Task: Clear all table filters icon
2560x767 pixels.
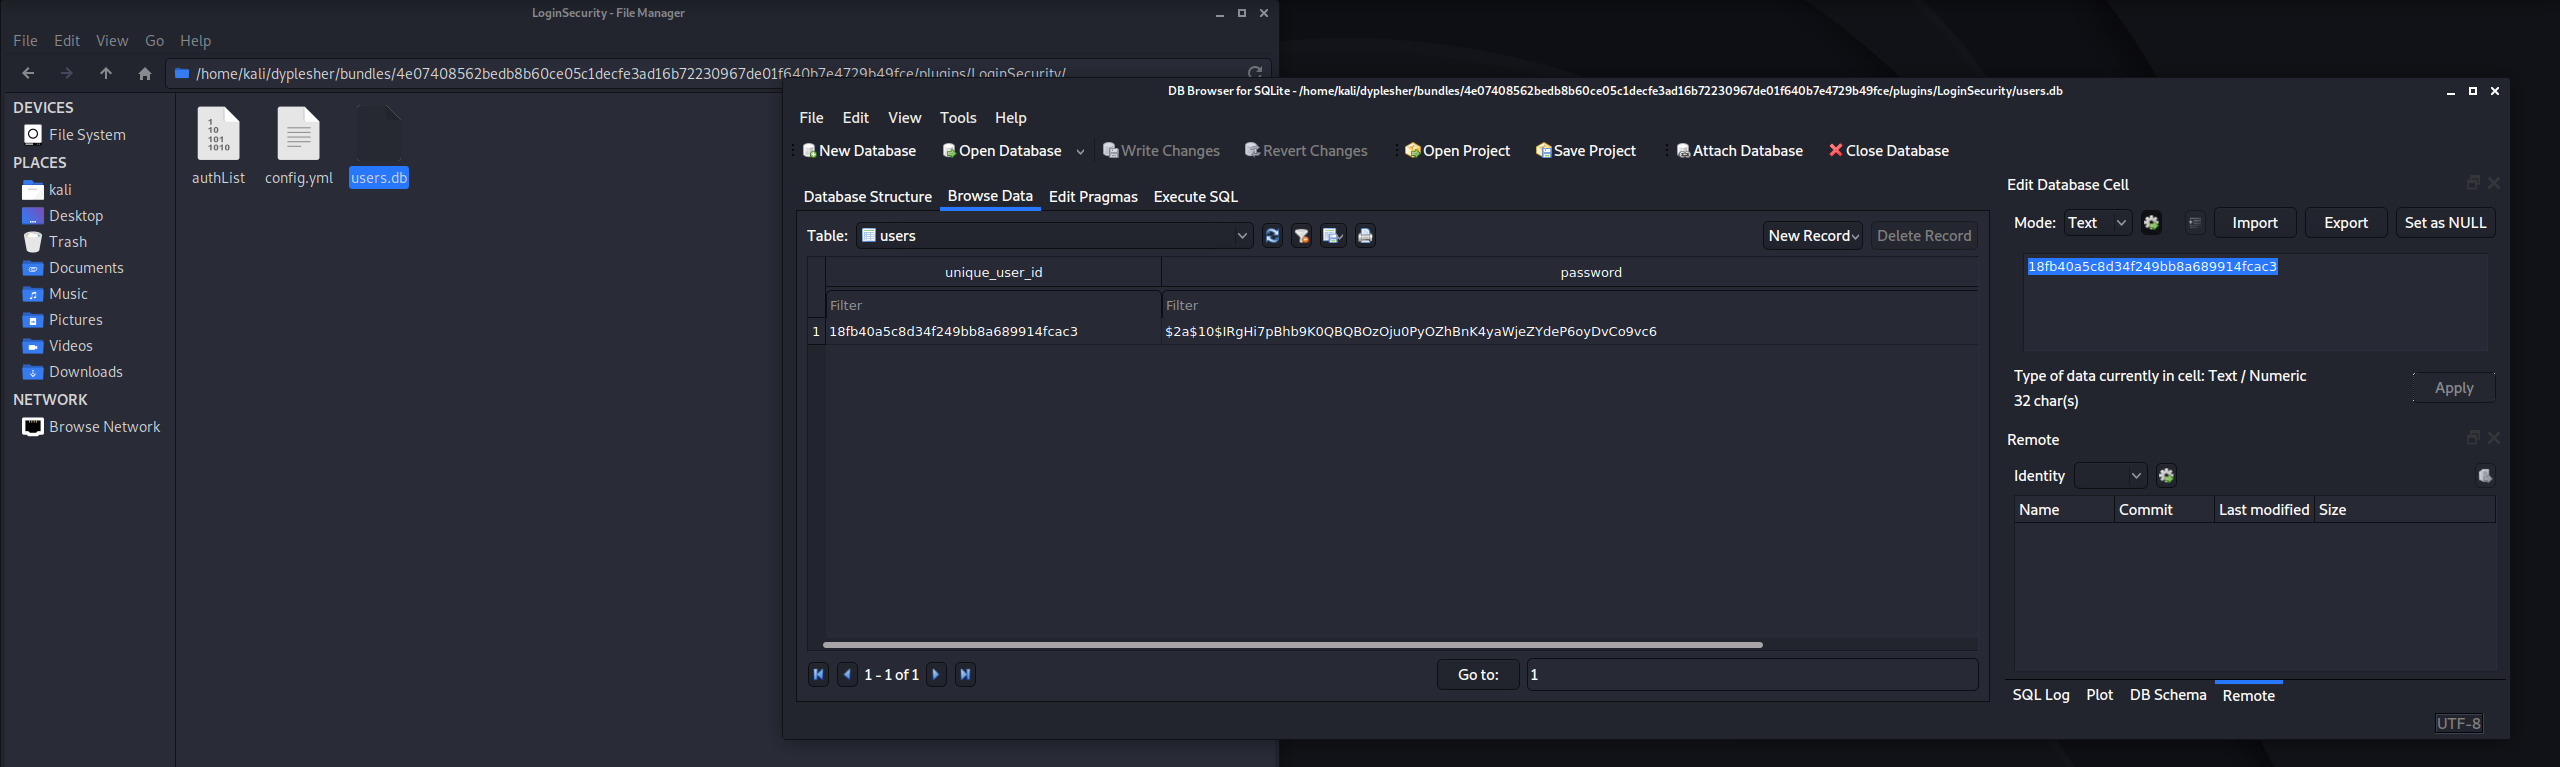Action: coord(1302,236)
